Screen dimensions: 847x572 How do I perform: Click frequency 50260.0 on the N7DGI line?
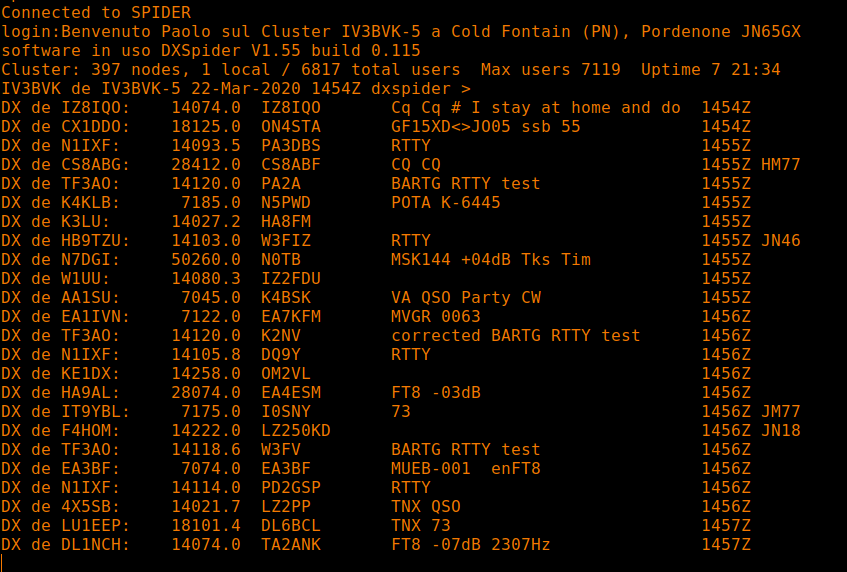point(206,259)
